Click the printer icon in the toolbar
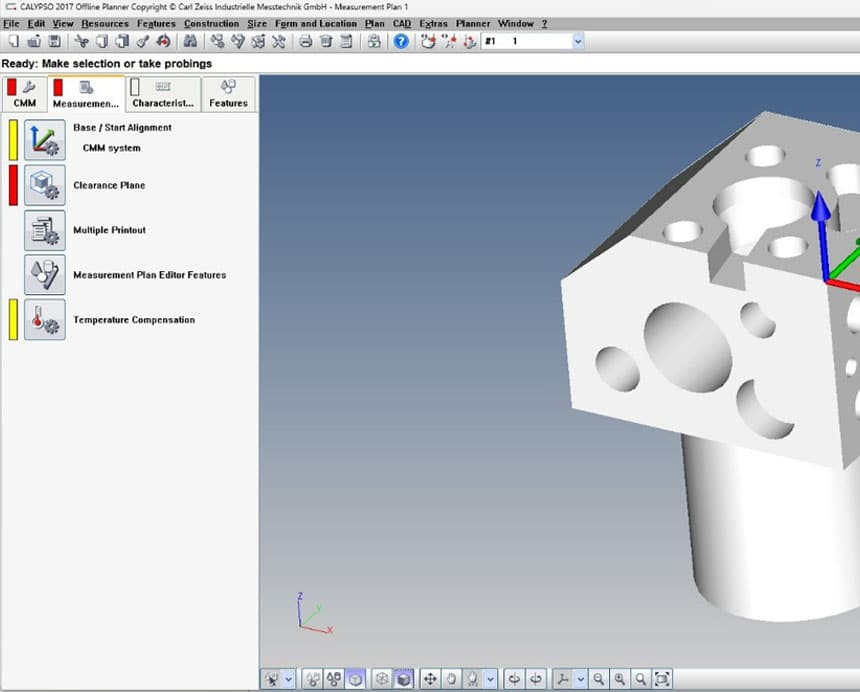Viewport: 860px width, 692px height. (306, 41)
